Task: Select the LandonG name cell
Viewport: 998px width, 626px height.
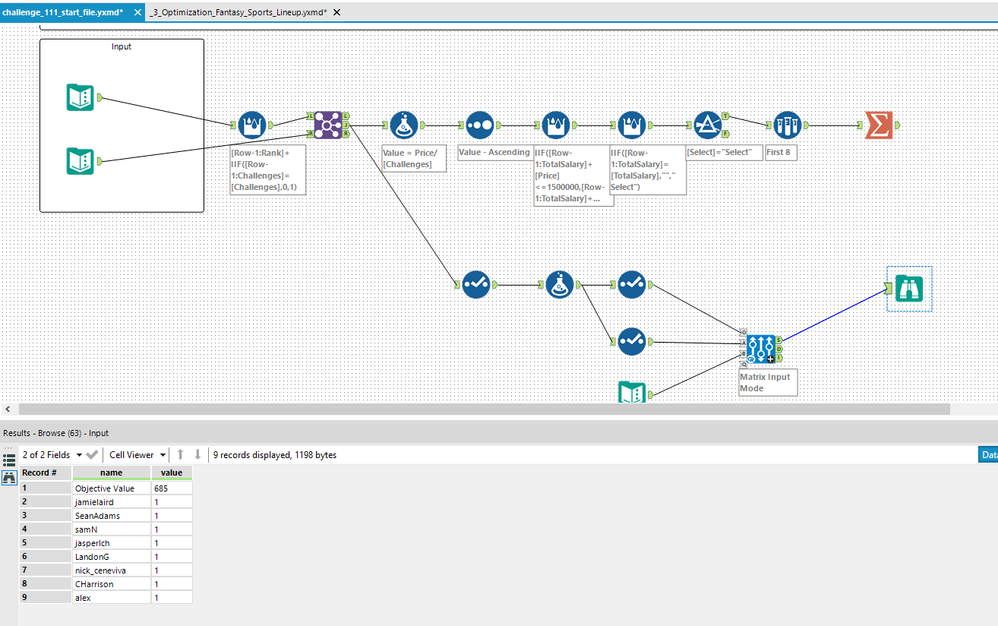Action: click(x=111, y=557)
